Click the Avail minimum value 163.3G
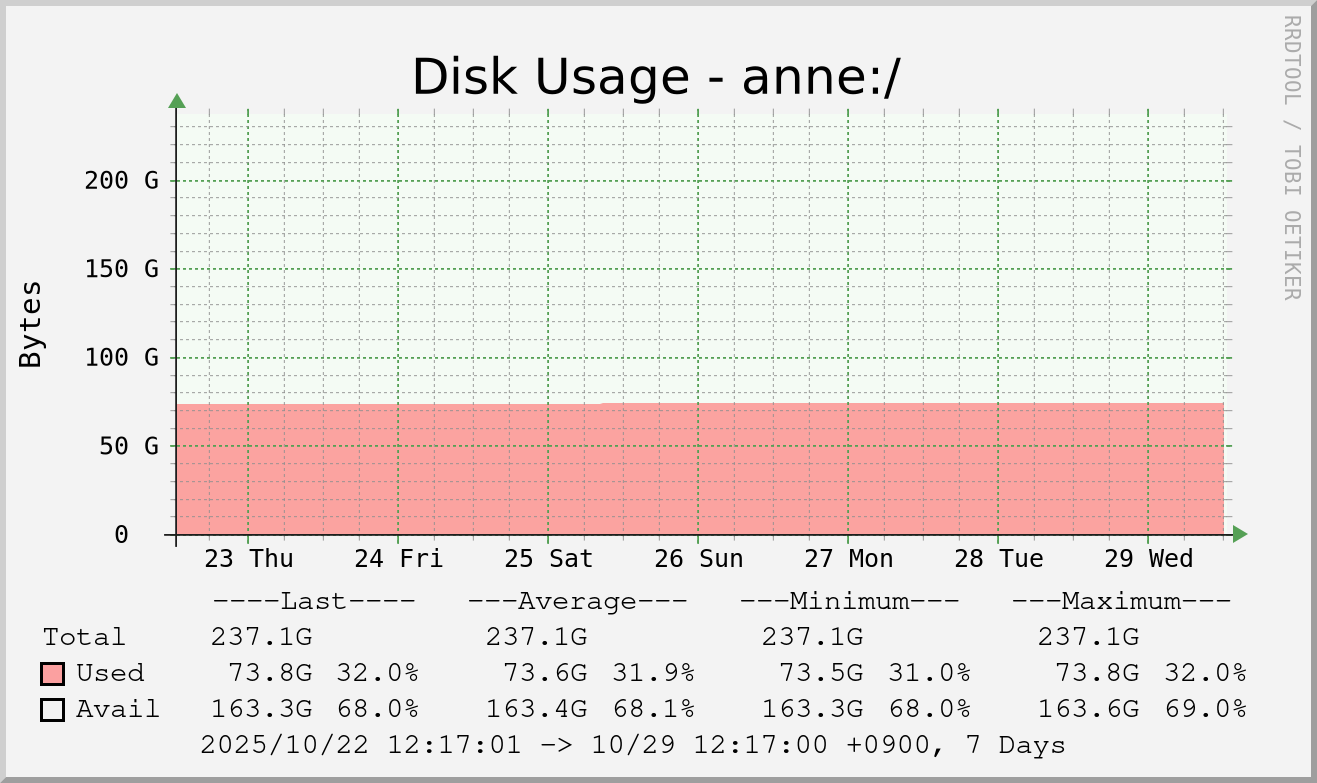1317x783 pixels. coord(812,710)
